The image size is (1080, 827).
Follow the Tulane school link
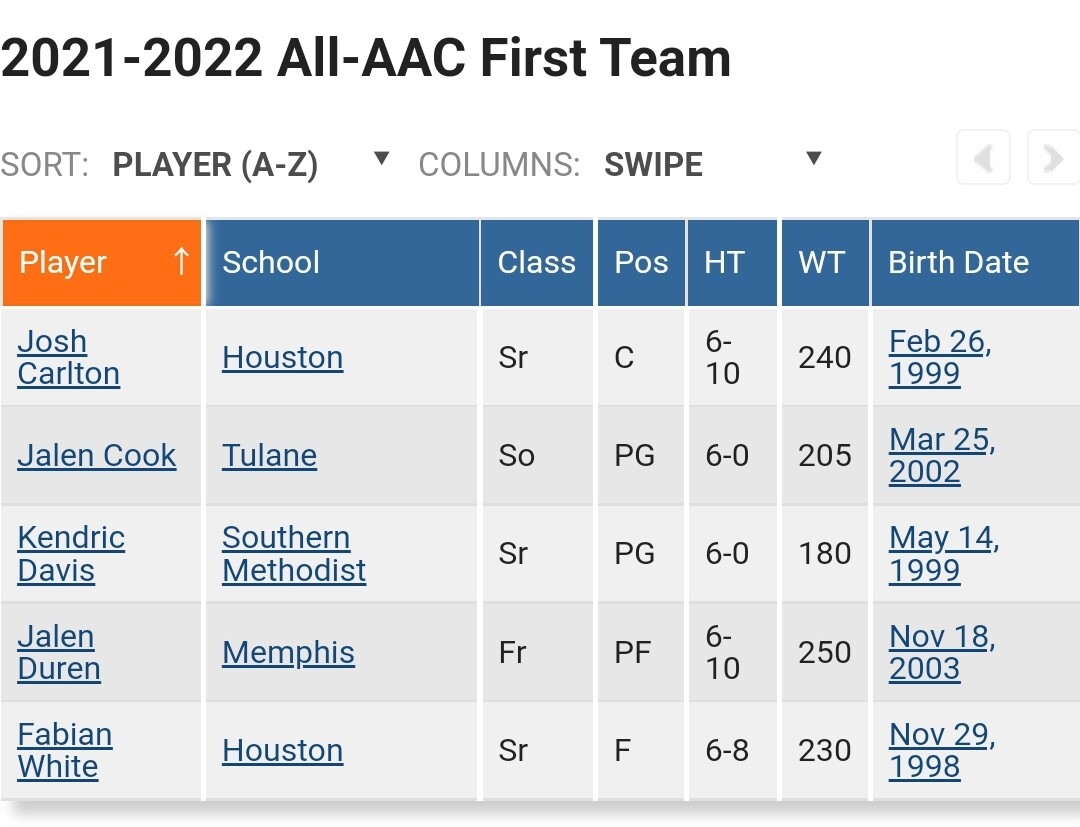tap(269, 456)
